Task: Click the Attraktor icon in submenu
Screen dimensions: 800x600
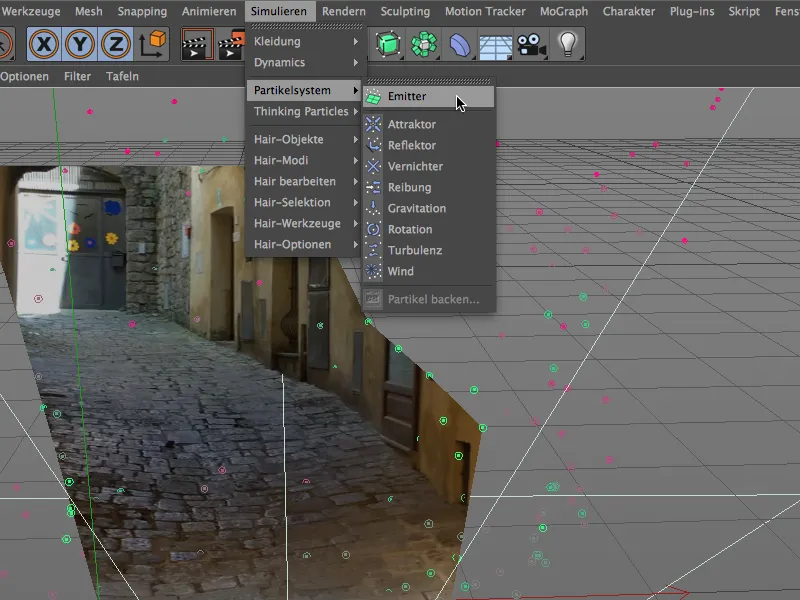Action: (x=373, y=124)
